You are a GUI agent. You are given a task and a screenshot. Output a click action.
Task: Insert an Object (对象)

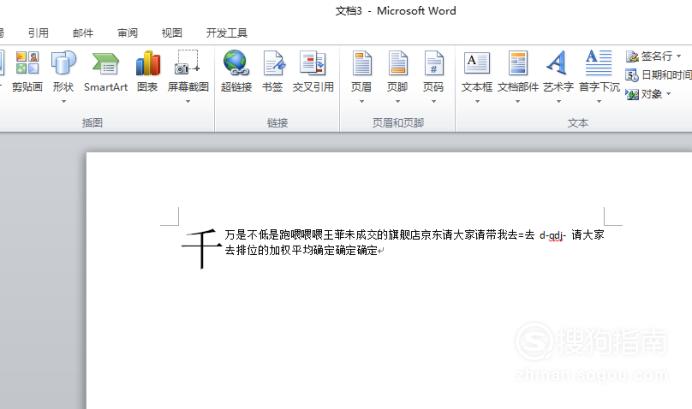pos(644,94)
